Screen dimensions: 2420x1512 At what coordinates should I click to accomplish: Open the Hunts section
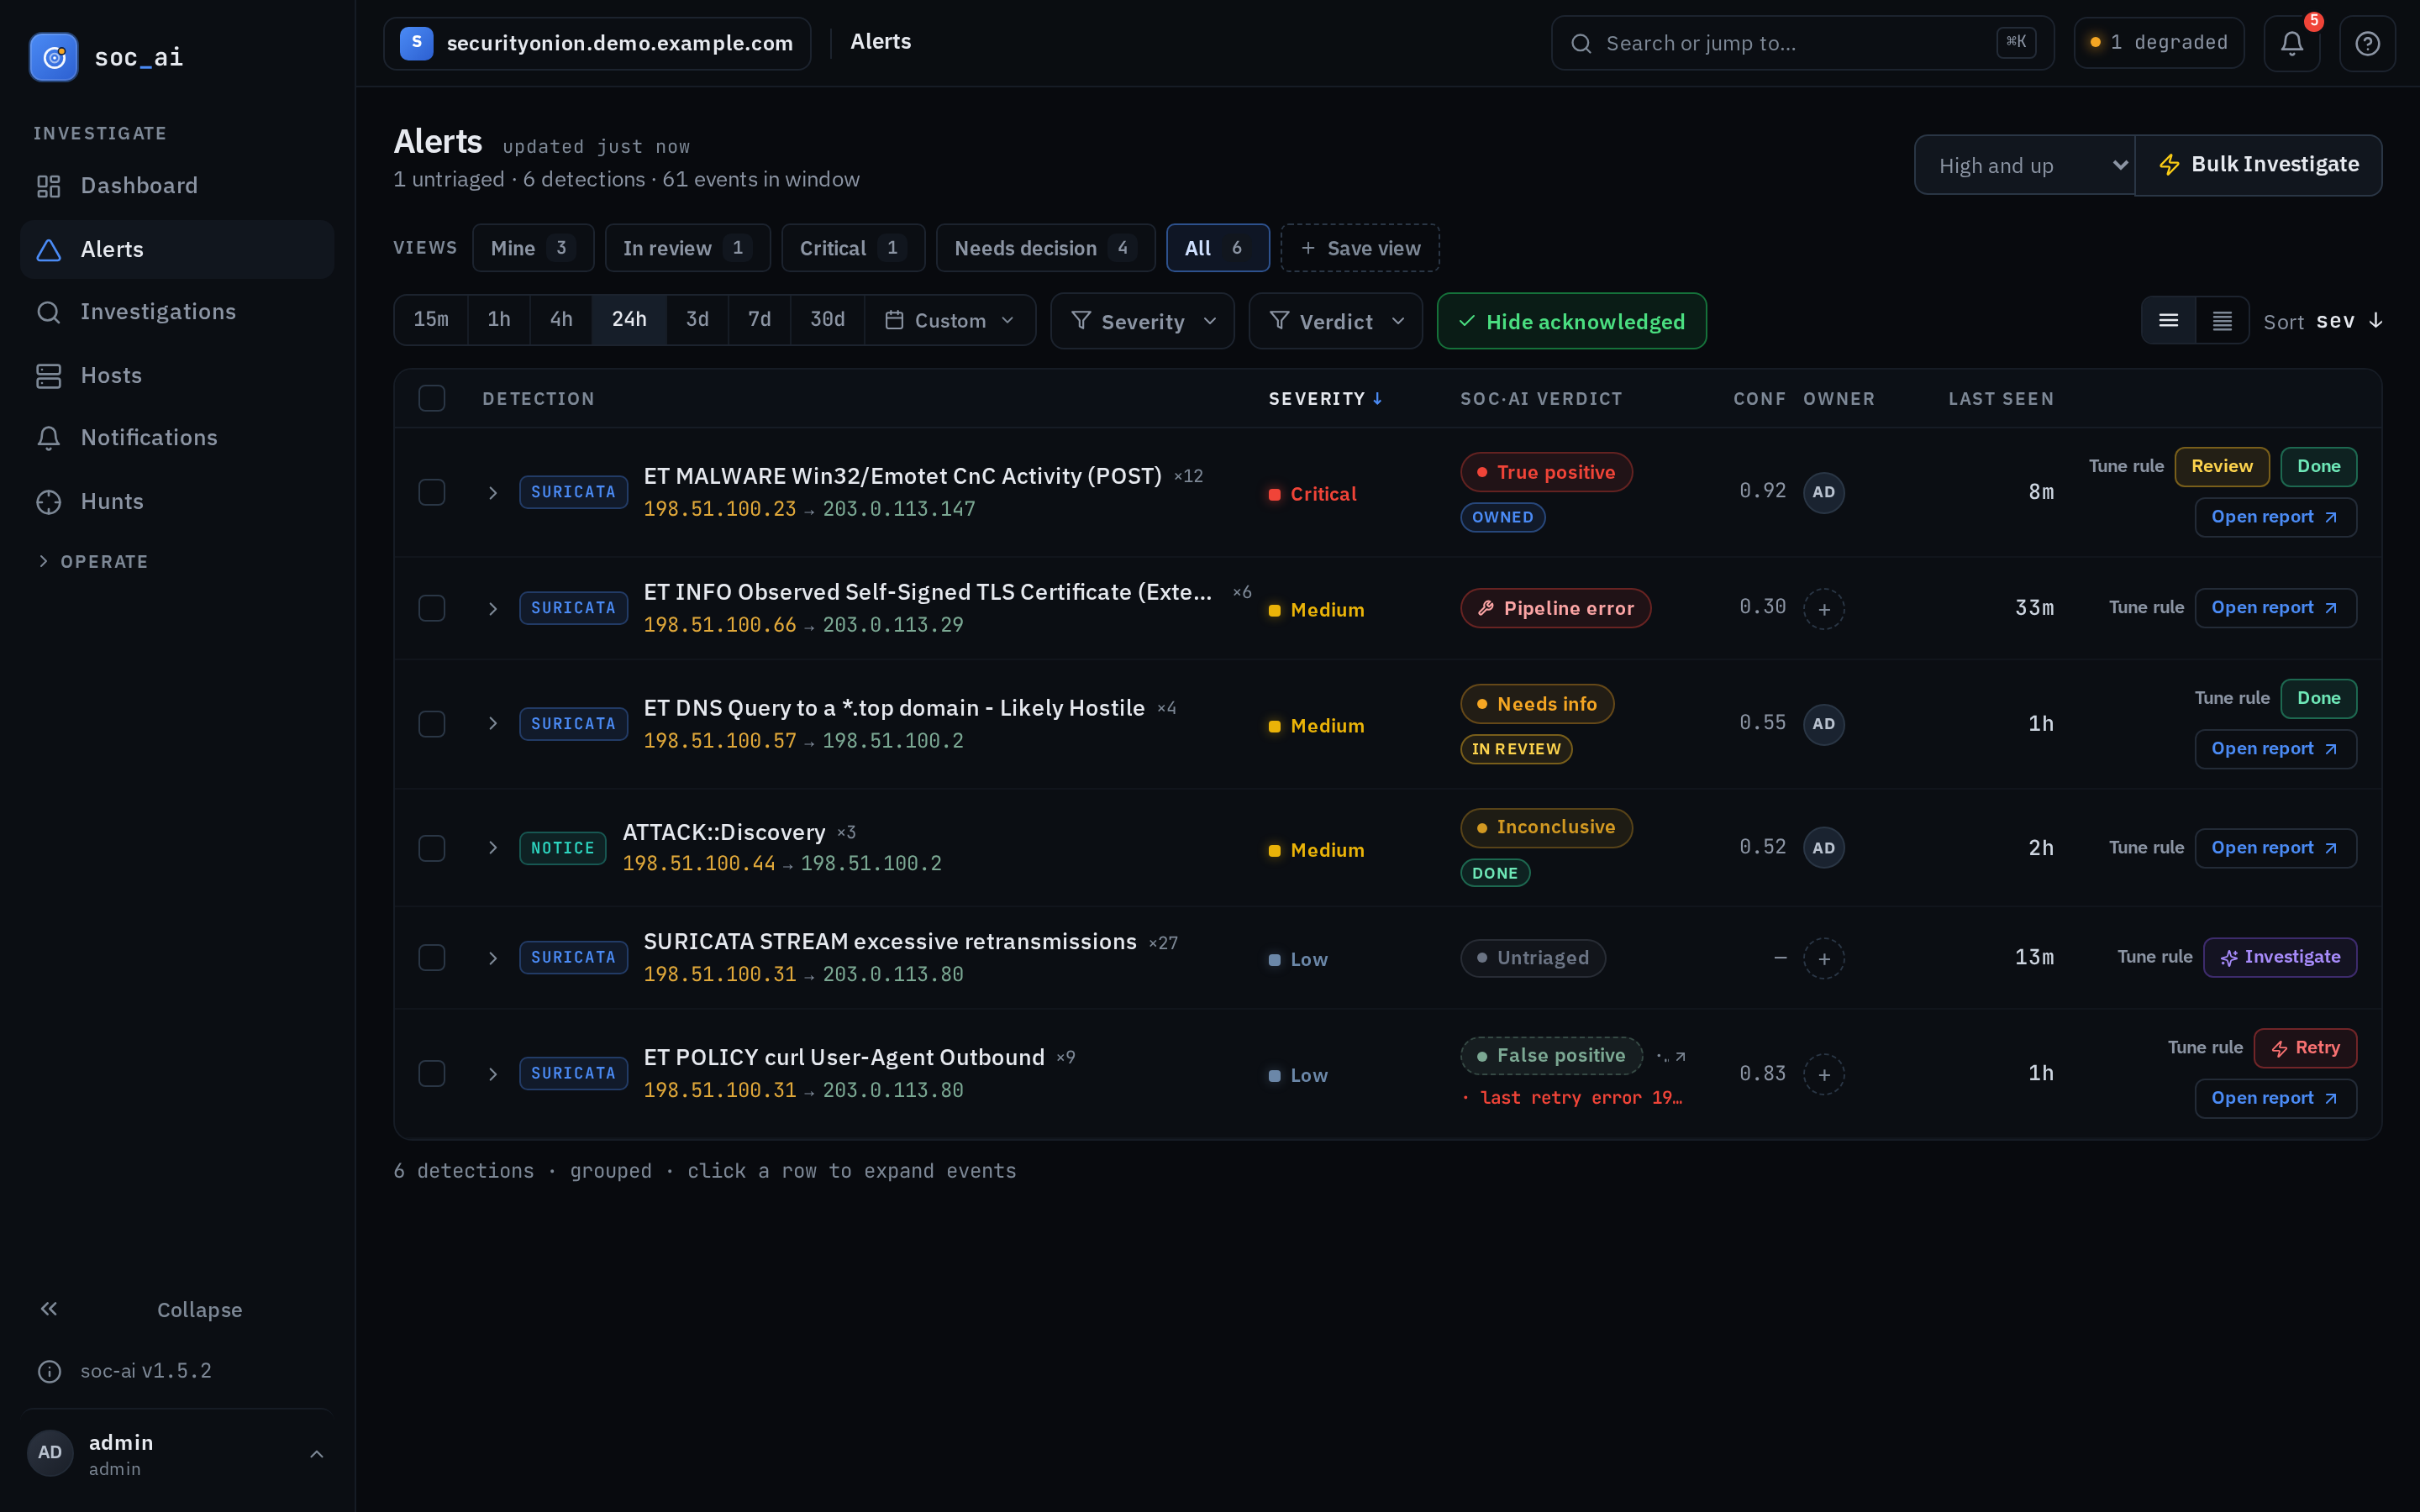177,501
